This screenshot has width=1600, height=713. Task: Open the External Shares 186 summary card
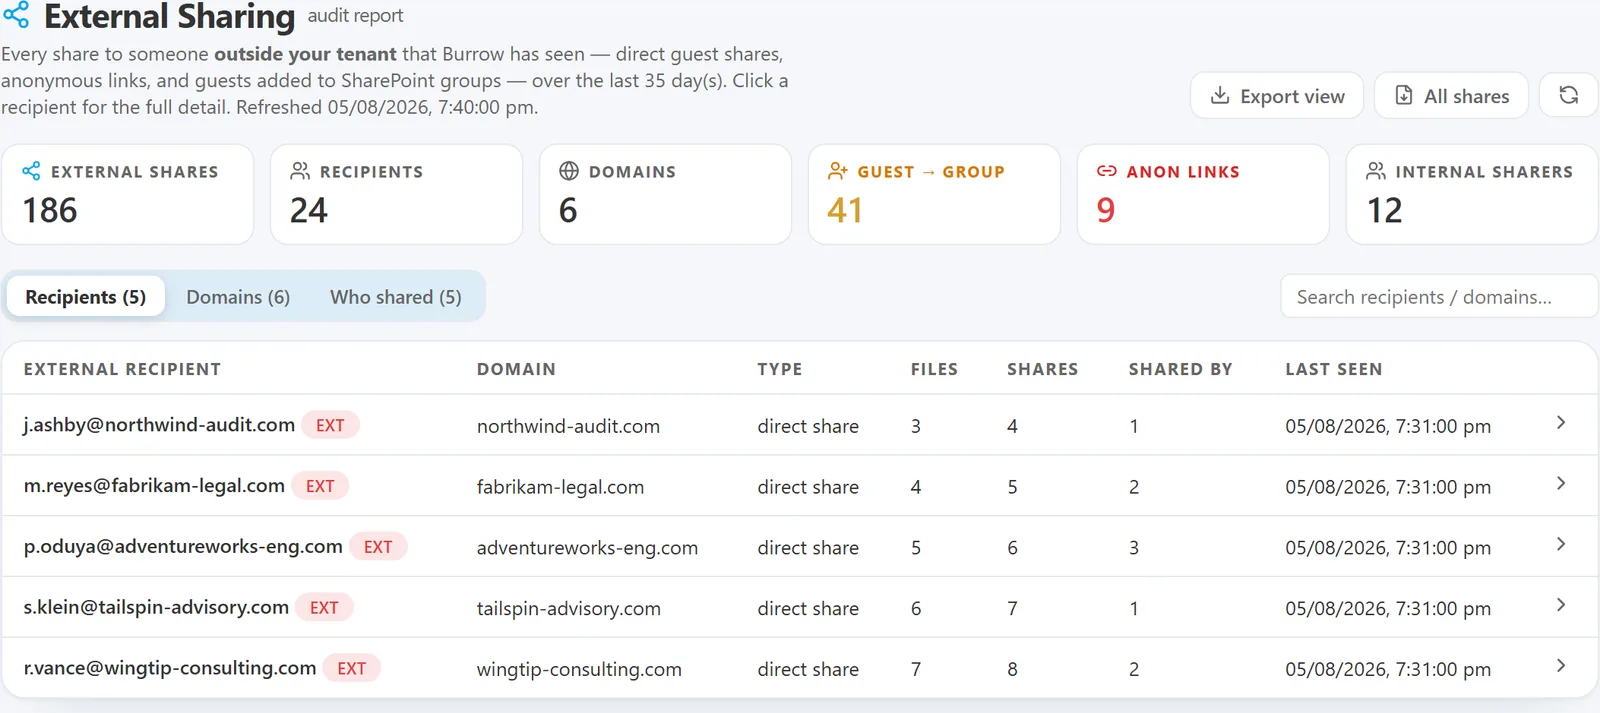tap(128, 194)
